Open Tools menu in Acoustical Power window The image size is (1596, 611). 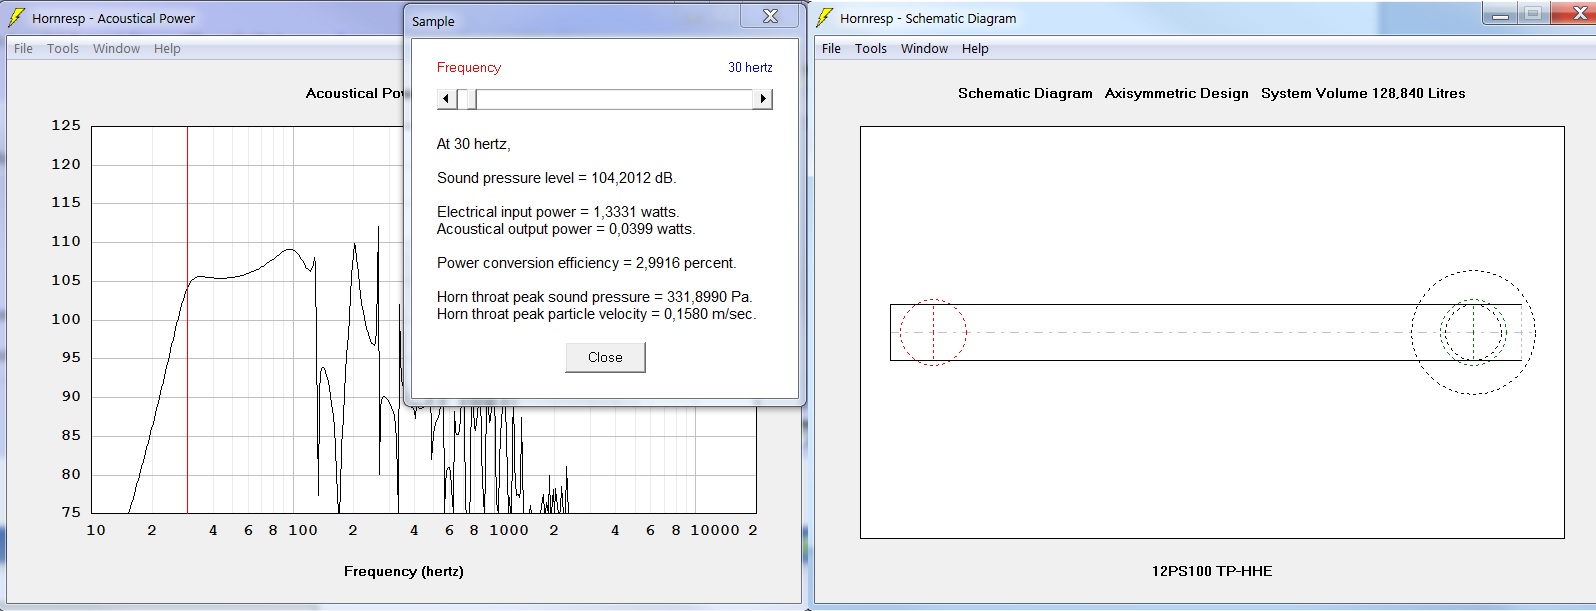tap(62, 48)
